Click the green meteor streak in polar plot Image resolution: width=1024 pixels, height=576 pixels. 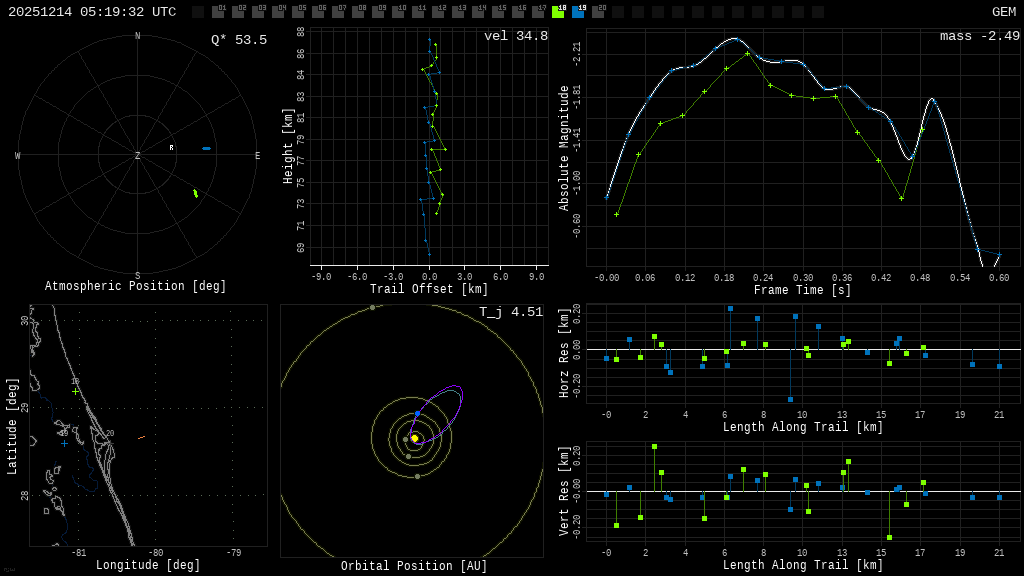tap(195, 193)
